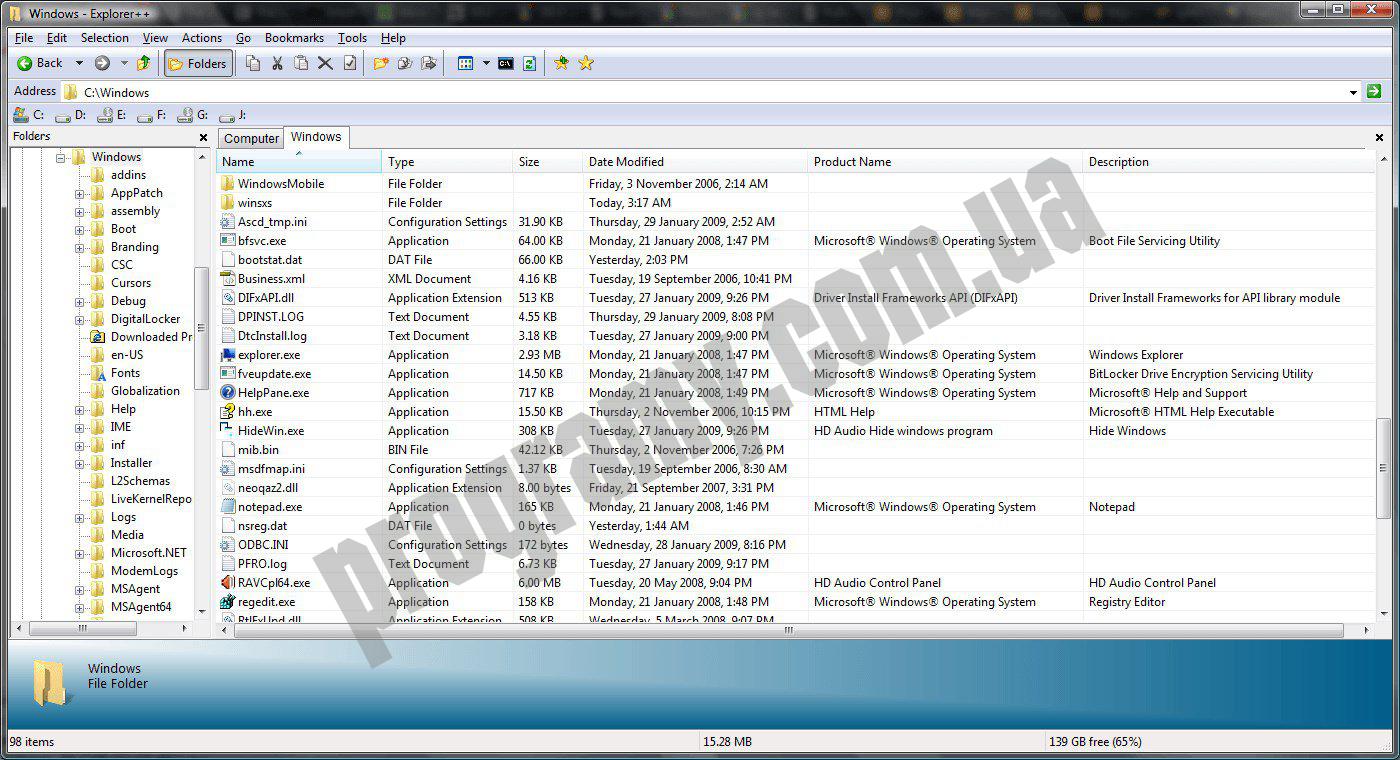Select the Fonts folder in the tree
The height and width of the screenshot is (760, 1400).
click(x=125, y=373)
